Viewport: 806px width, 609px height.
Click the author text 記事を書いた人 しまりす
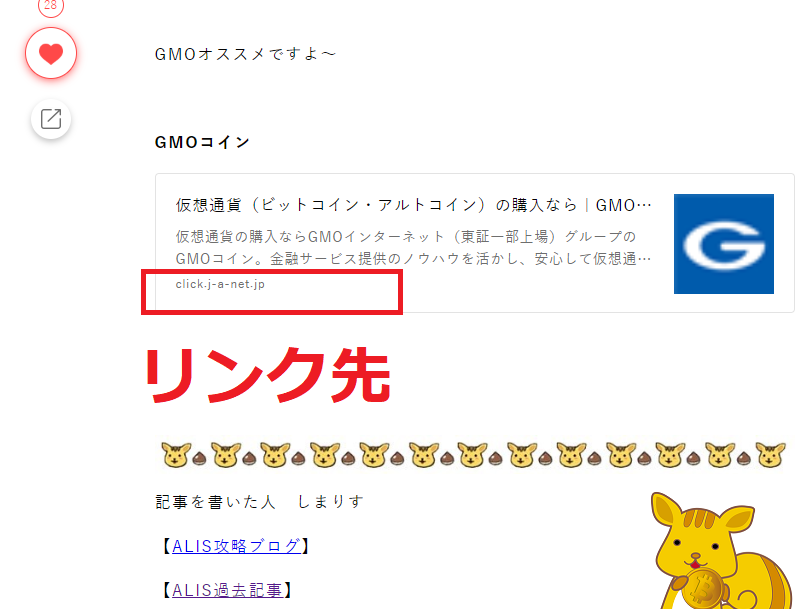[x=260, y=502]
